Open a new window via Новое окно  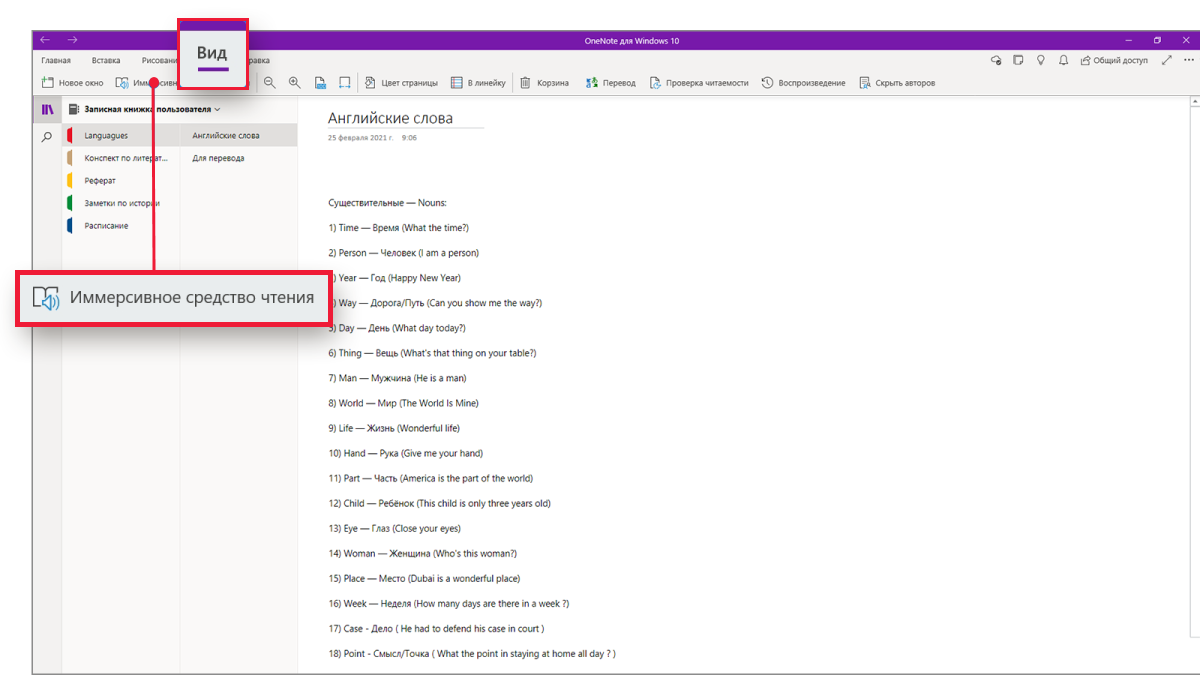pyautogui.click(x=72, y=83)
